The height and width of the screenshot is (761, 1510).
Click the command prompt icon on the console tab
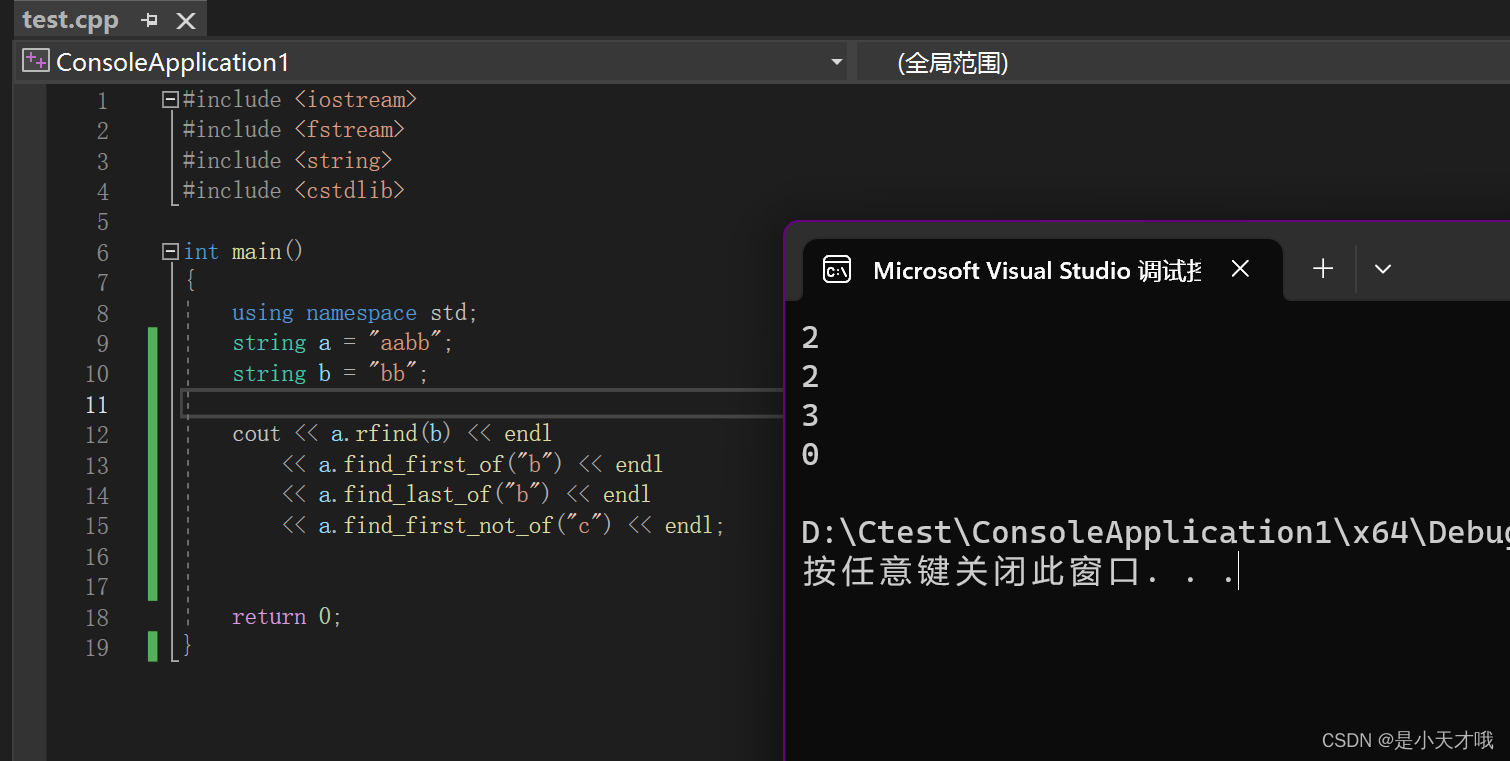point(836,269)
